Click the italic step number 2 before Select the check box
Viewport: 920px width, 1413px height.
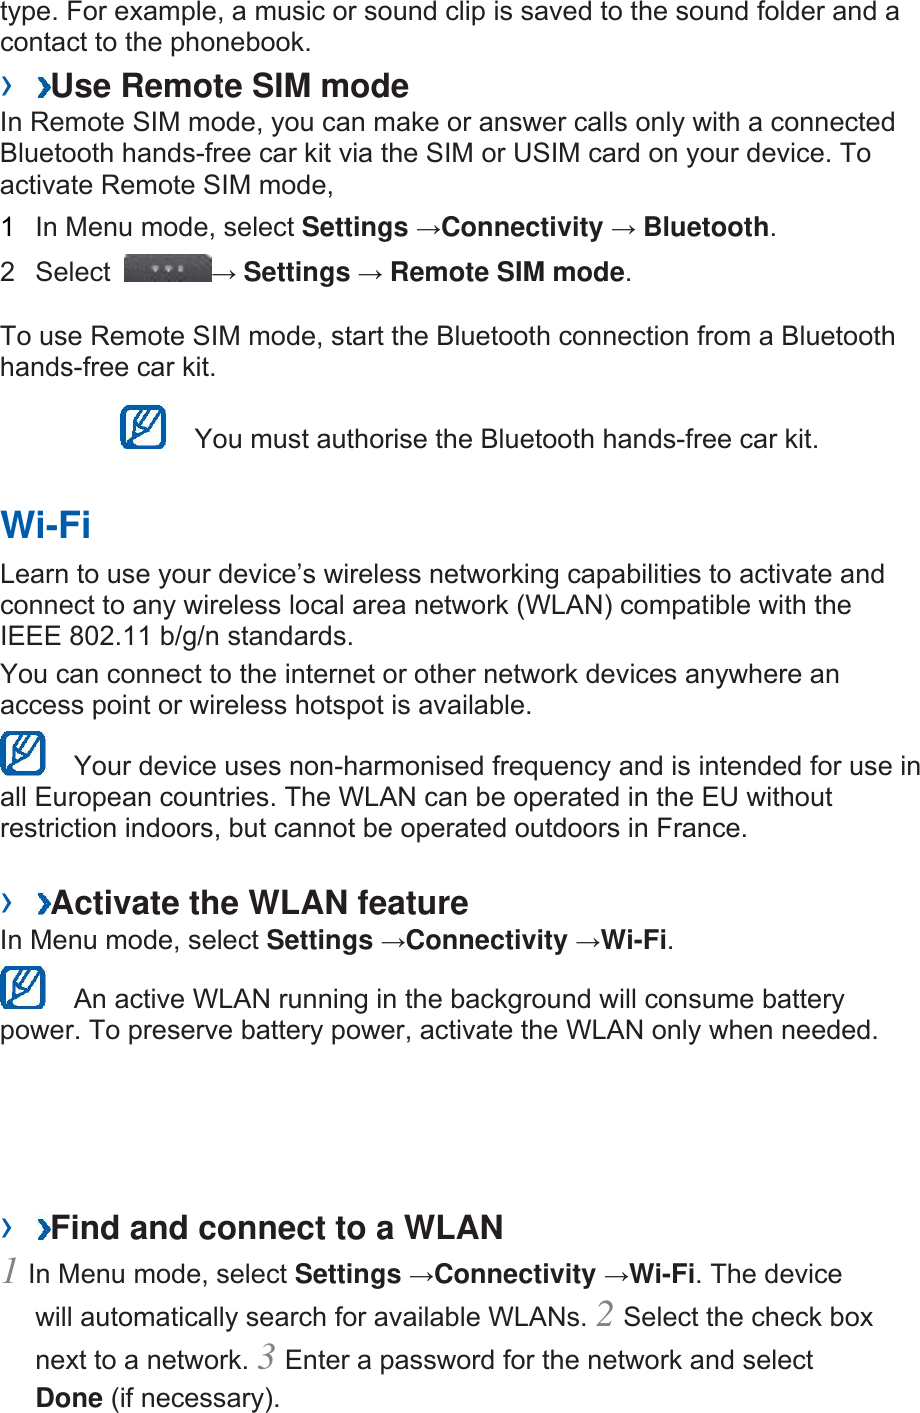coord(604,1313)
